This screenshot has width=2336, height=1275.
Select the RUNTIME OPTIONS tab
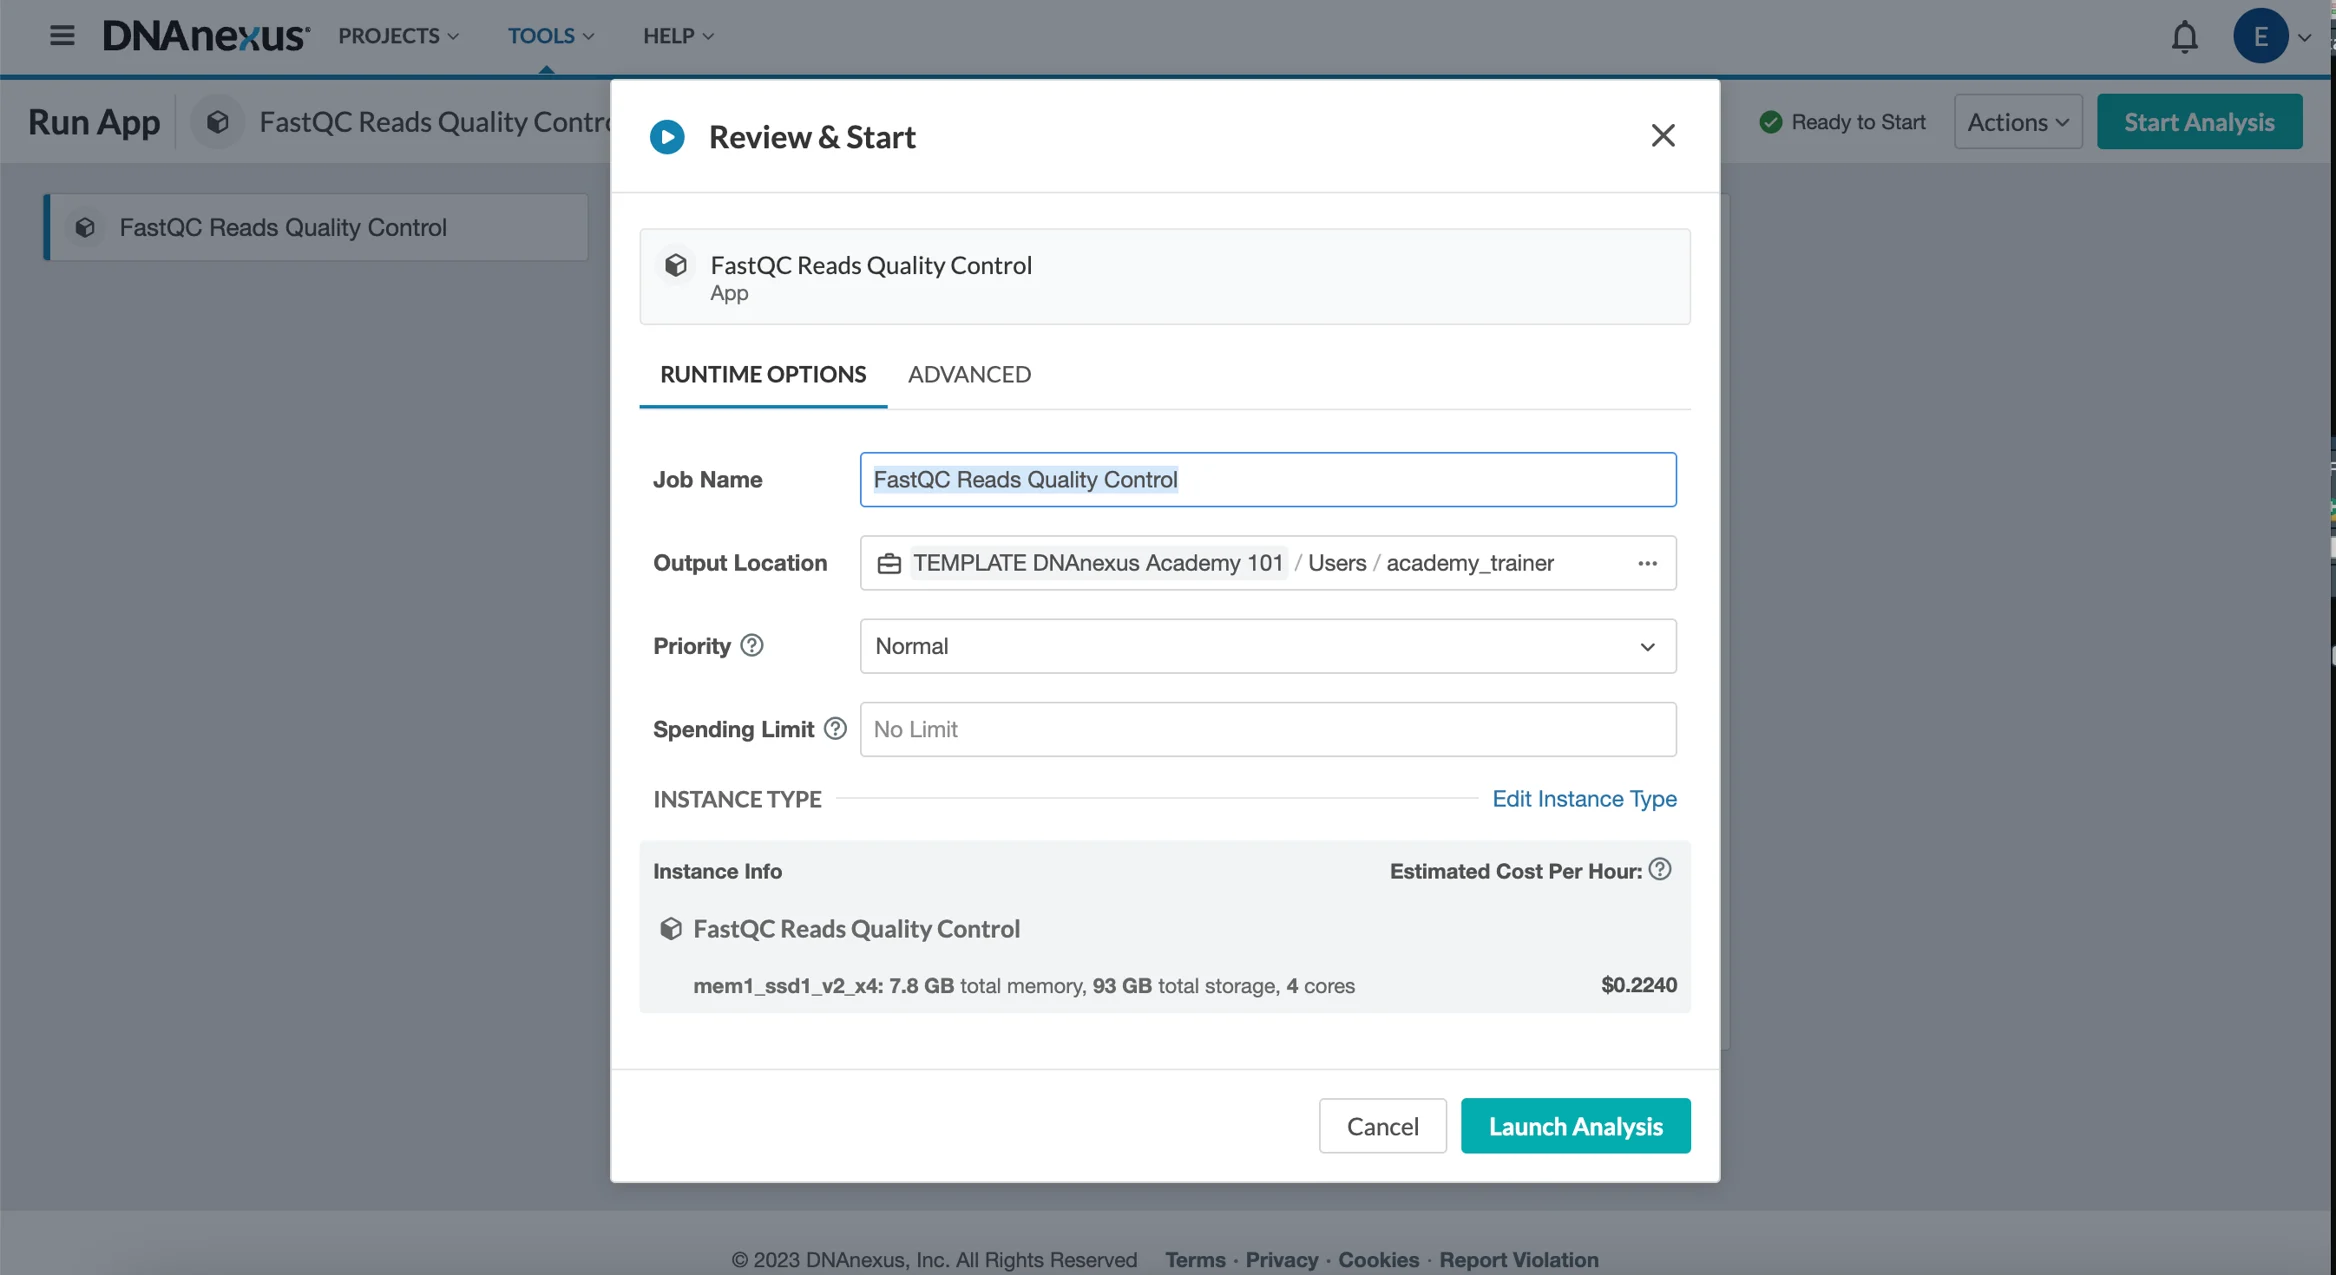[x=762, y=374]
